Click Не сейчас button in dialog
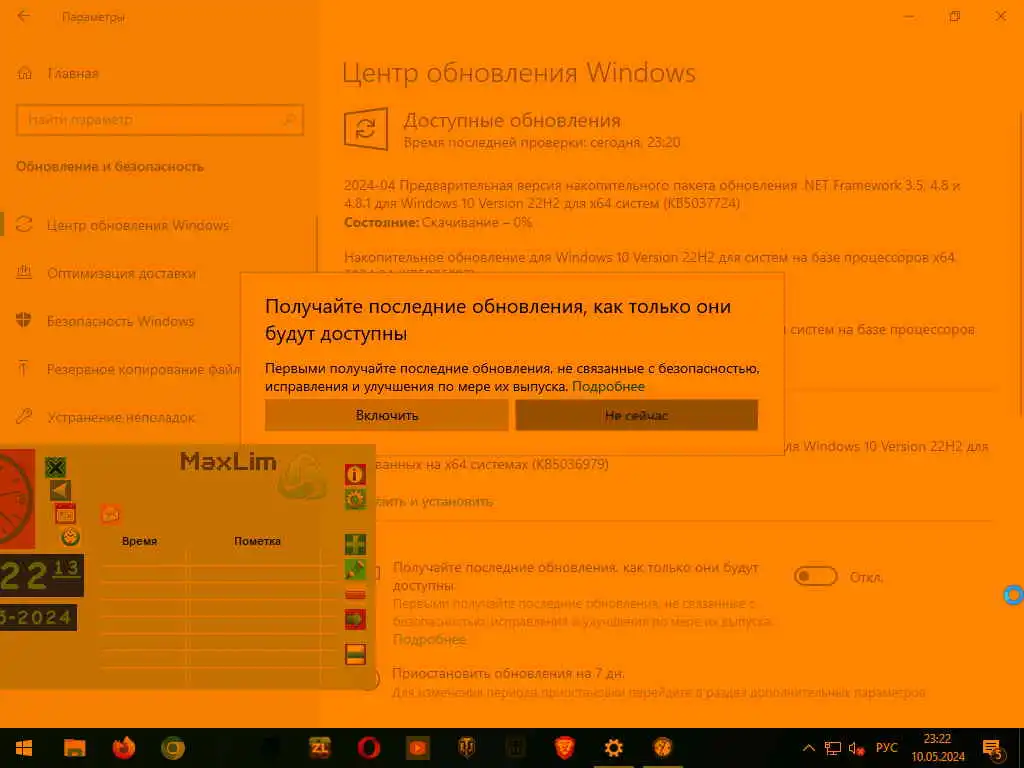The image size is (1024, 768). coord(637,415)
